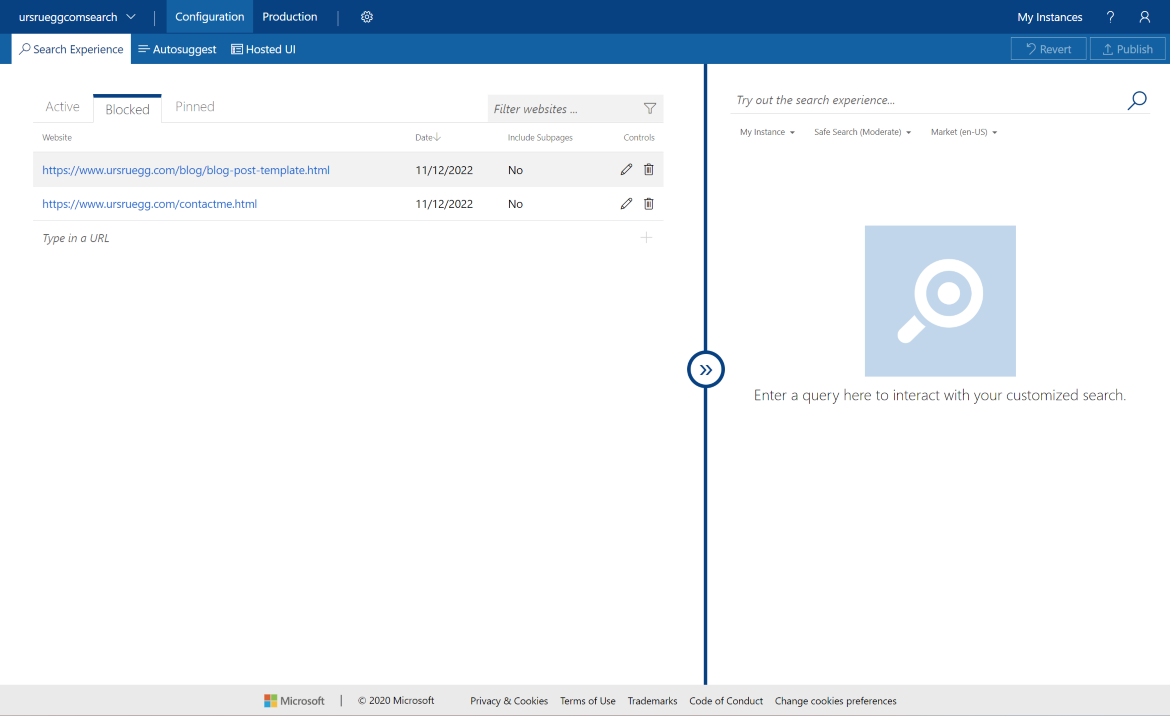Click the date in blog-post-template.html row
The width and height of the screenshot is (1170, 716).
444,170
